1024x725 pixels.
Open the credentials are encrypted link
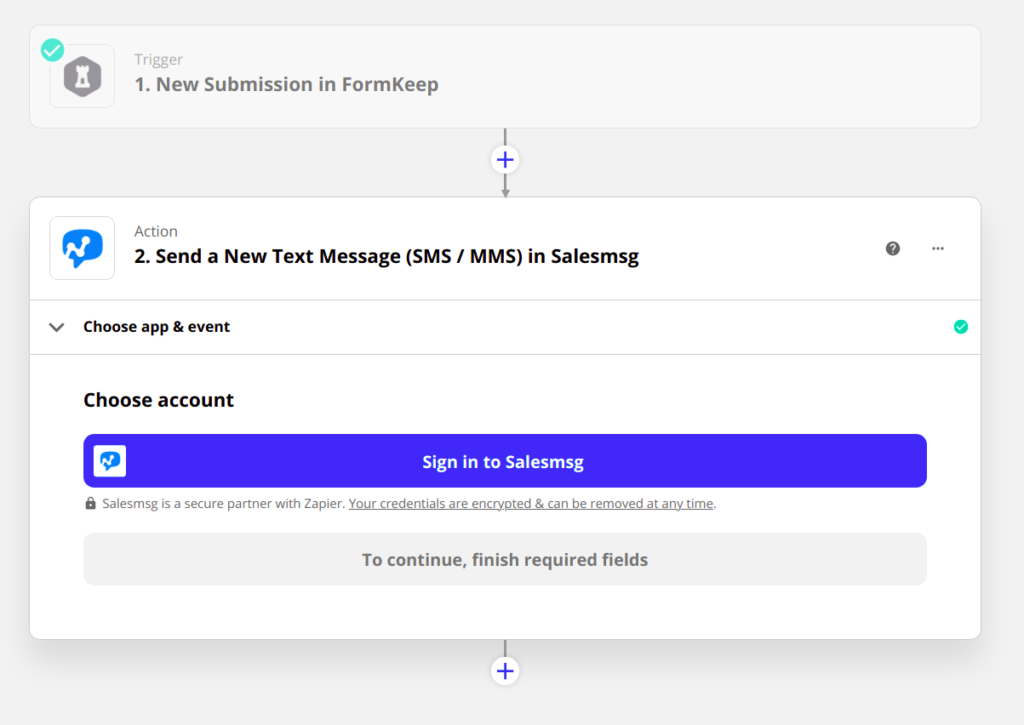[x=531, y=504]
